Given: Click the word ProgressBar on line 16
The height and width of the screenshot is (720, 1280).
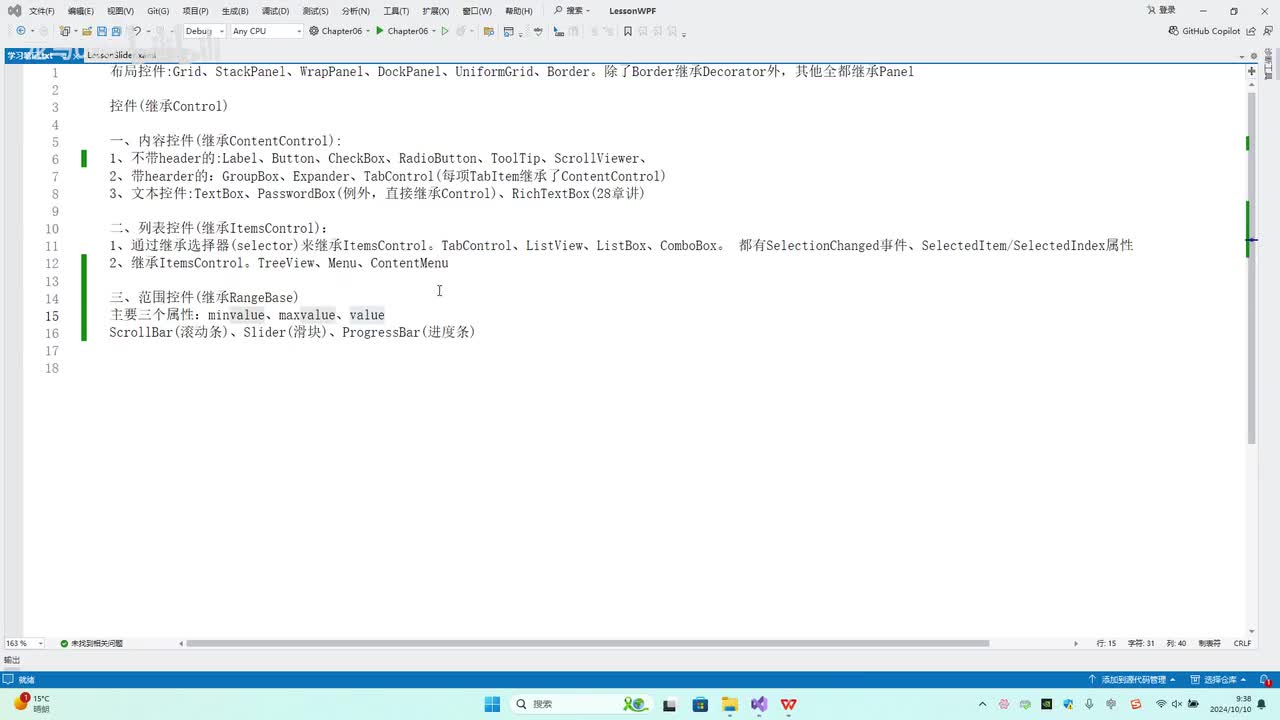Looking at the screenshot, I should [x=381, y=332].
